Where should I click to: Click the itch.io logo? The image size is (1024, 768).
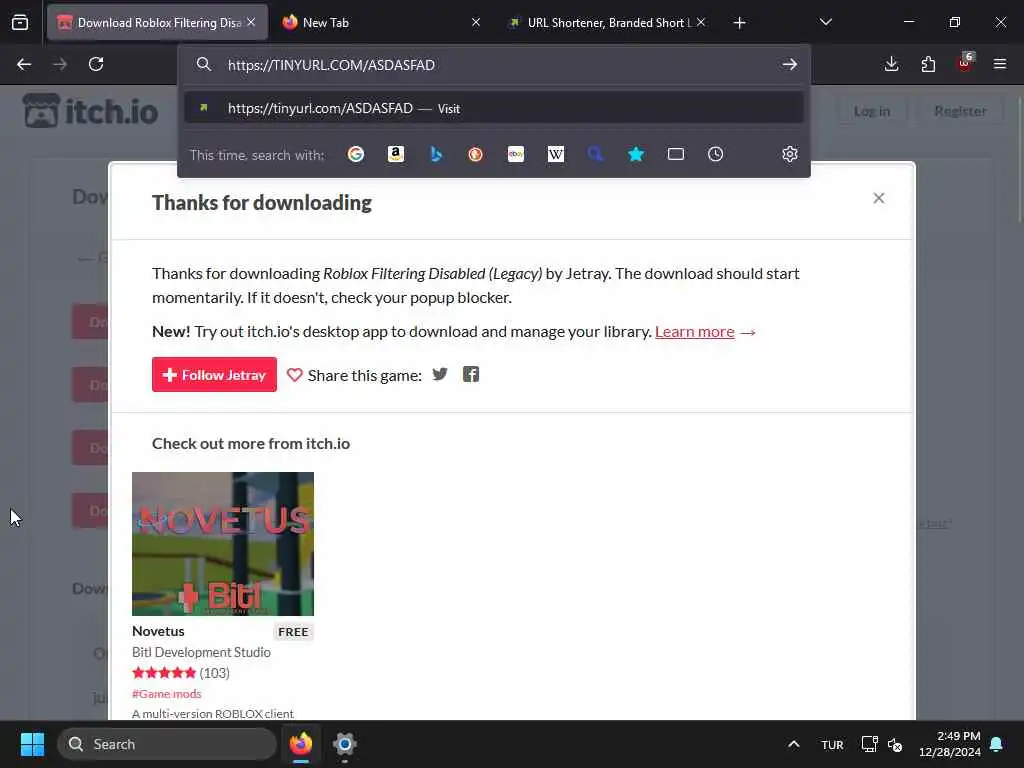91,111
